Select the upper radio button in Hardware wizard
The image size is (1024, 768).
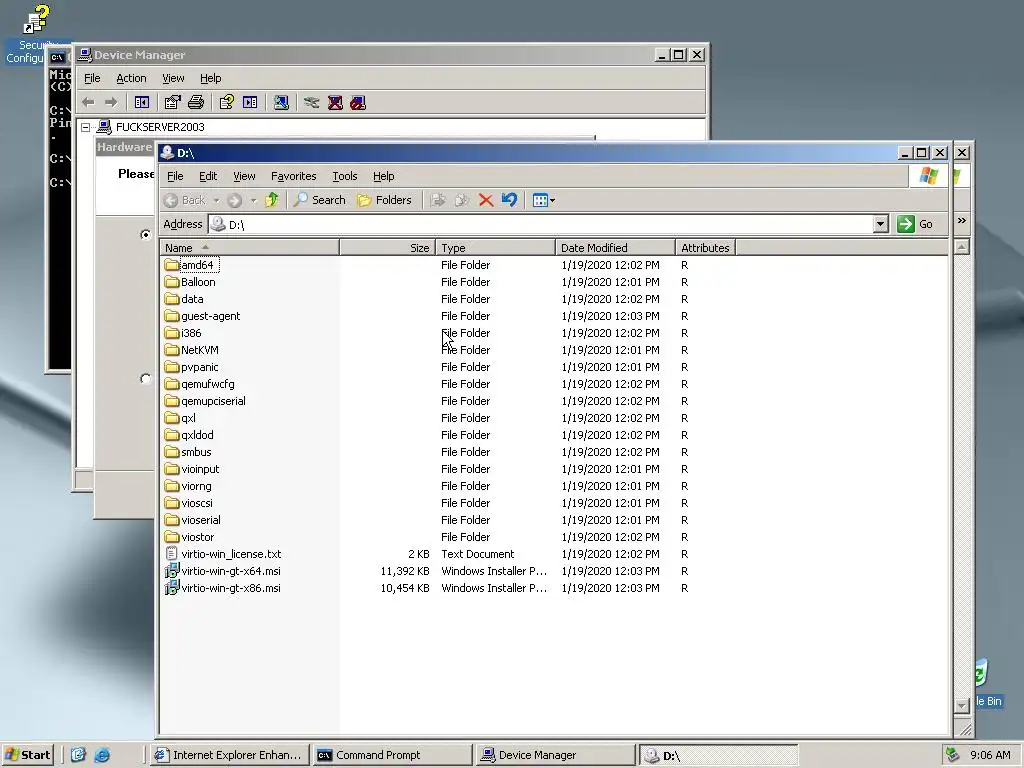pos(146,234)
